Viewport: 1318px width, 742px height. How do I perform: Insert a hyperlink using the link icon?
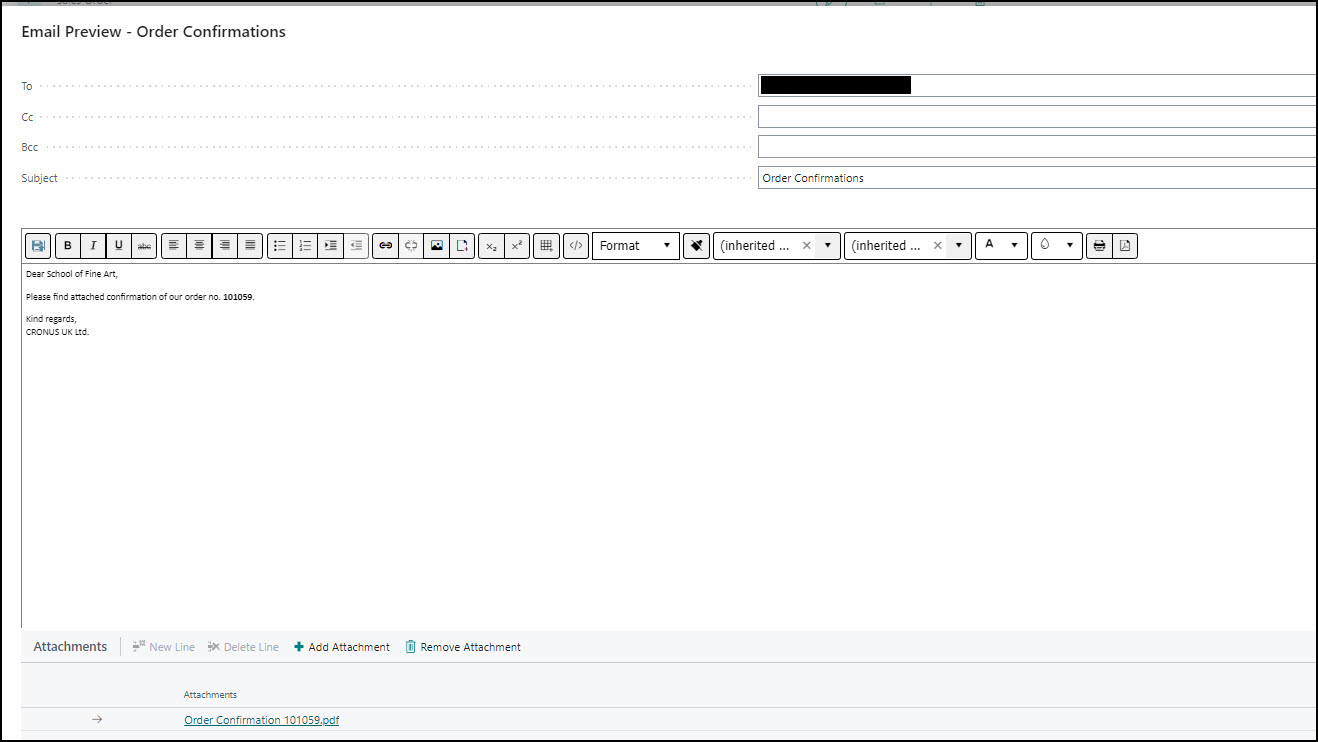pos(385,246)
